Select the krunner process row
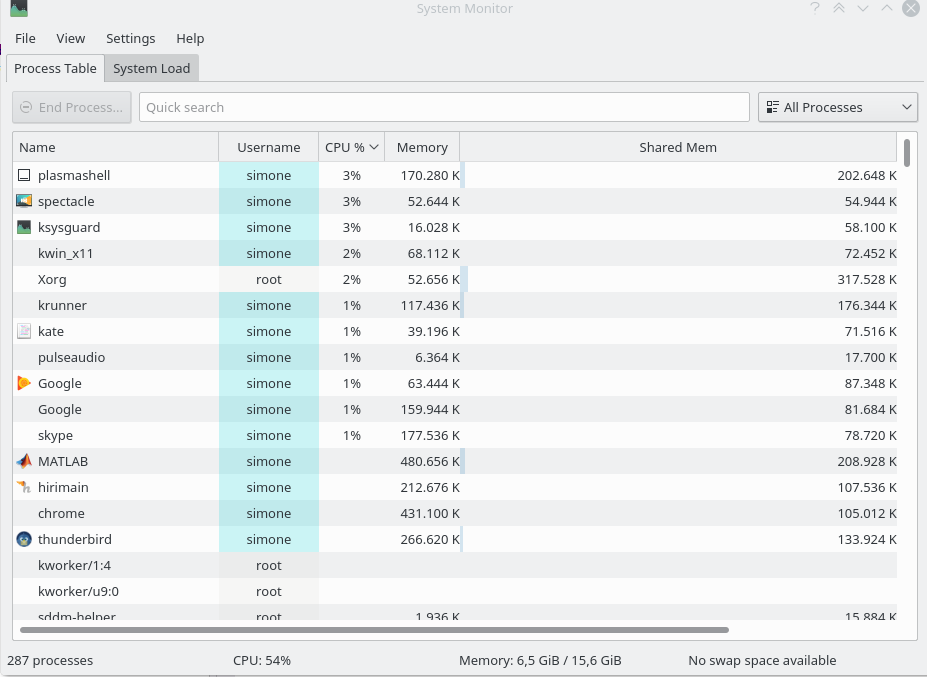 [455, 305]
